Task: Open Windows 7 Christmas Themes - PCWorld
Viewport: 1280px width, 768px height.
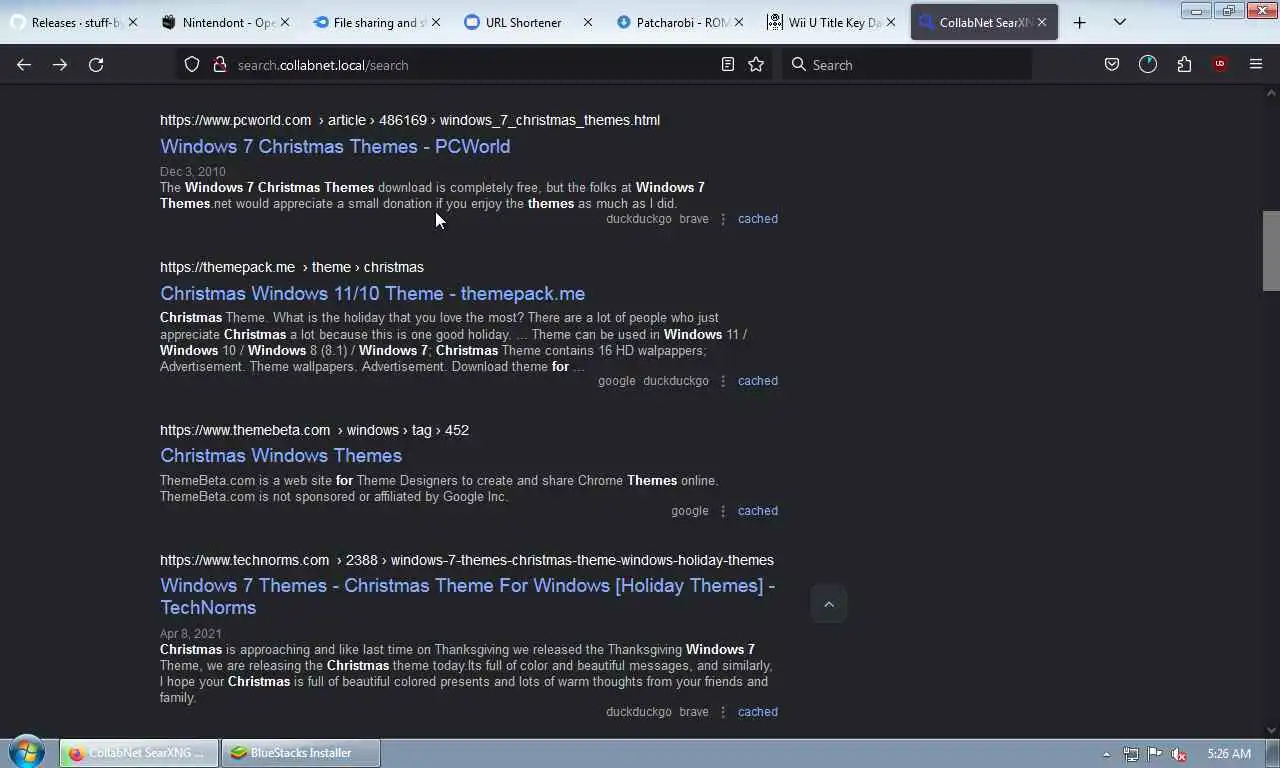Action: click(335, 146)
